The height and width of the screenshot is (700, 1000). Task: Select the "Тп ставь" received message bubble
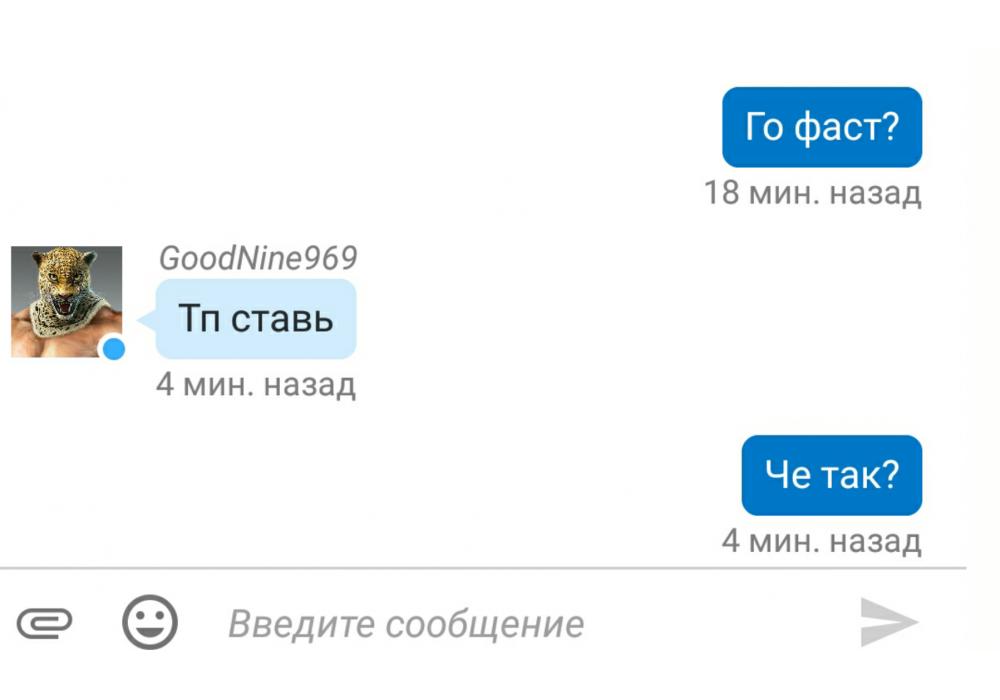click(256, 319)
